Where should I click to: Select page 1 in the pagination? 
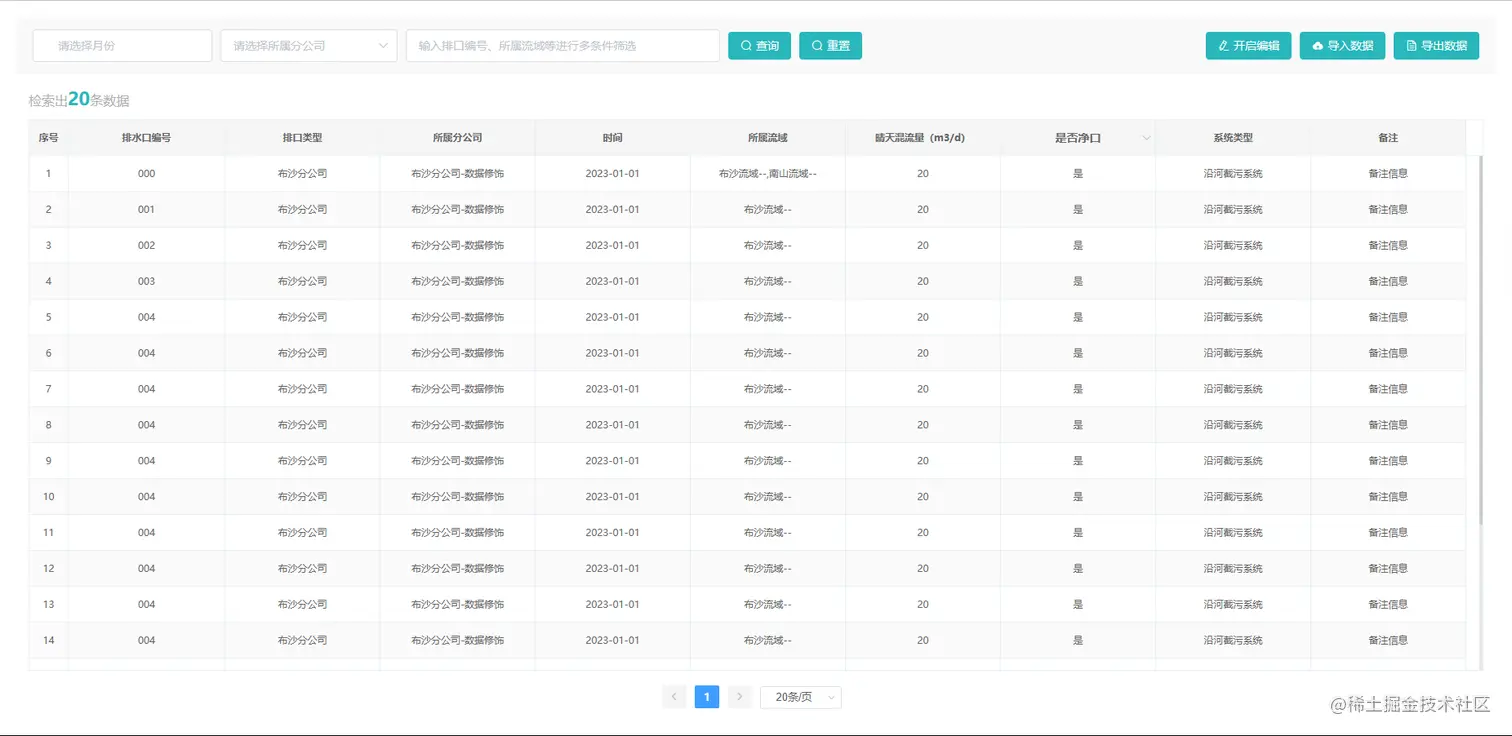click(x=707, y=697)
